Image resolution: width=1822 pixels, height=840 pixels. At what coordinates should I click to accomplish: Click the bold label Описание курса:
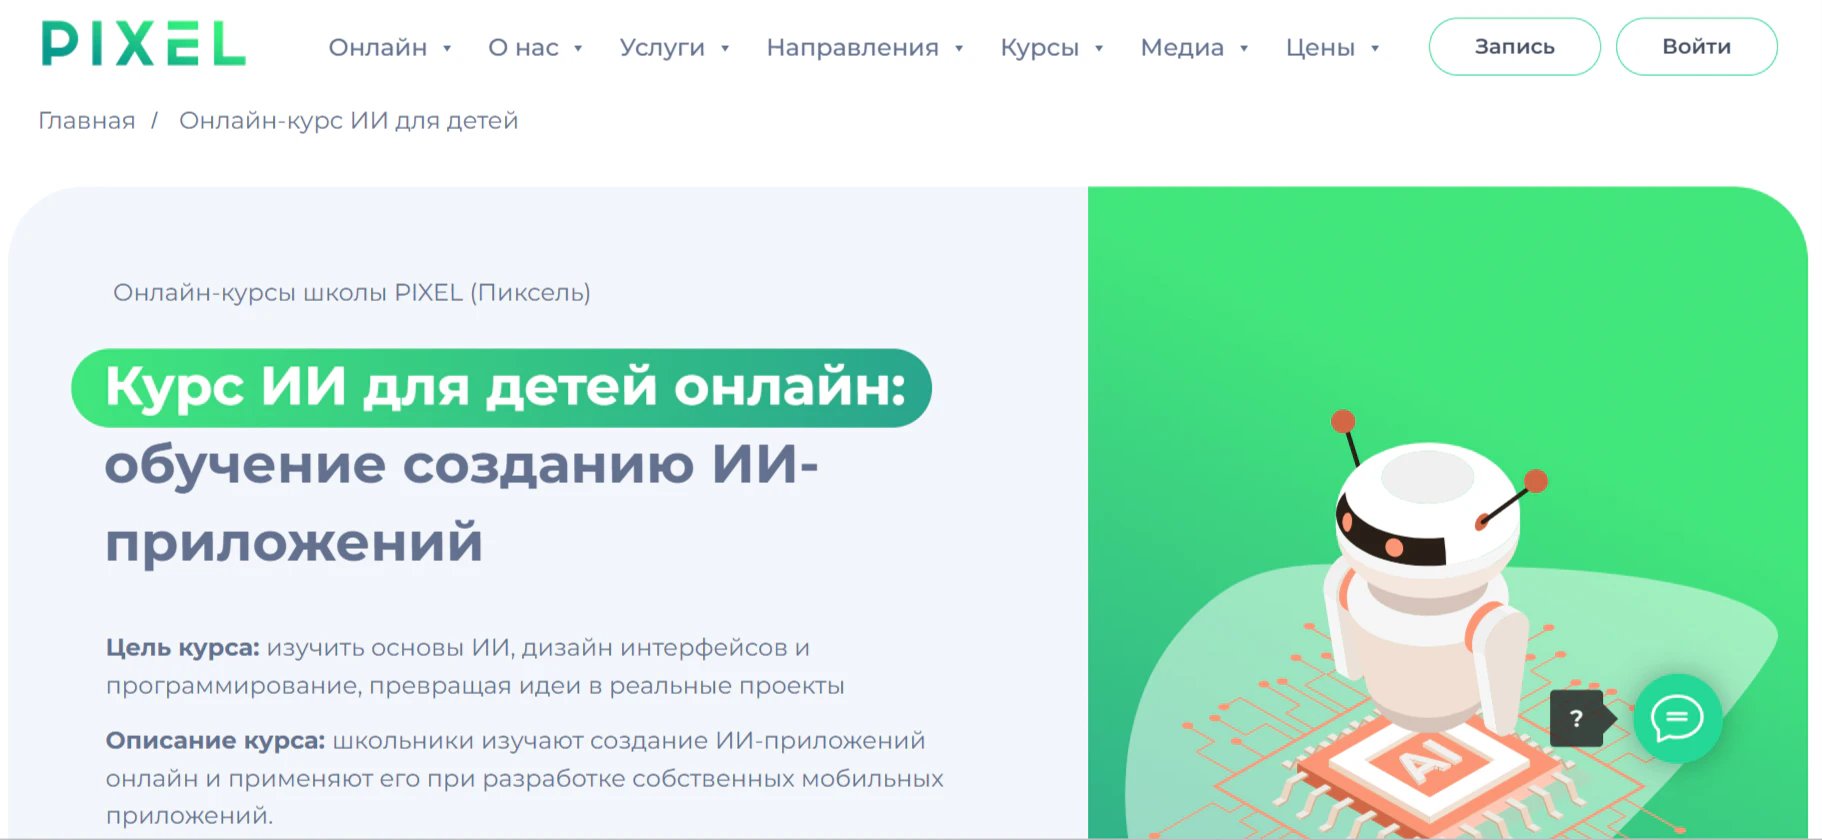coord(216,741)
